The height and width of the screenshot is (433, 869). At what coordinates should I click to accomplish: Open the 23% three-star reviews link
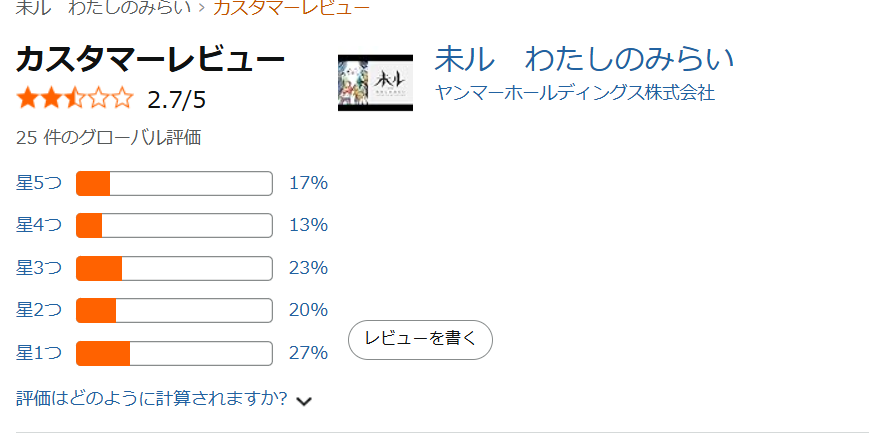(x=308, y=268)
